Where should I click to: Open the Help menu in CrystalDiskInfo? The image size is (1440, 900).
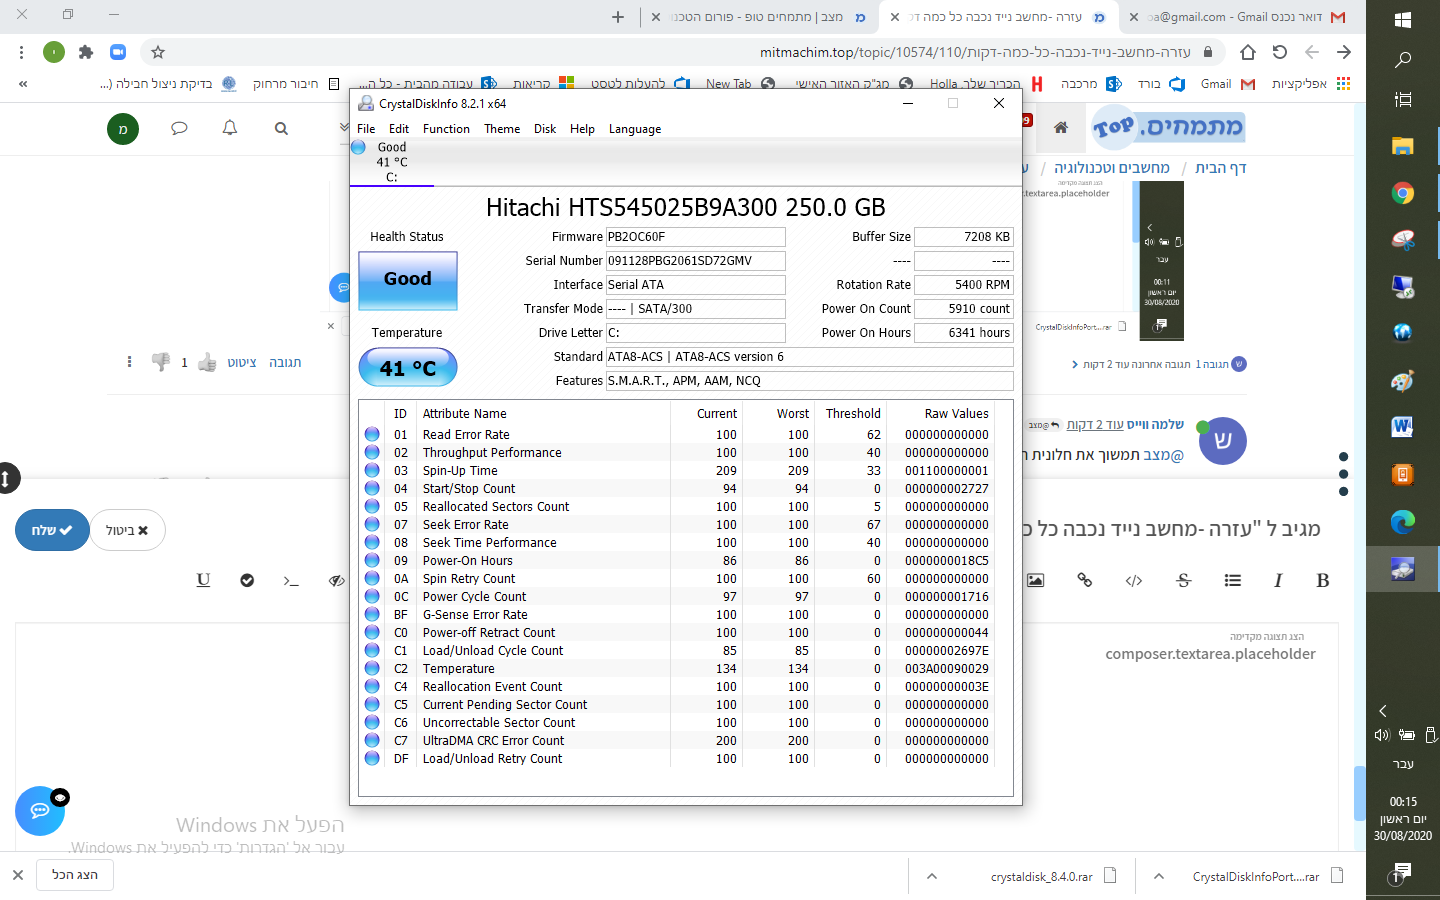point(582,129)
